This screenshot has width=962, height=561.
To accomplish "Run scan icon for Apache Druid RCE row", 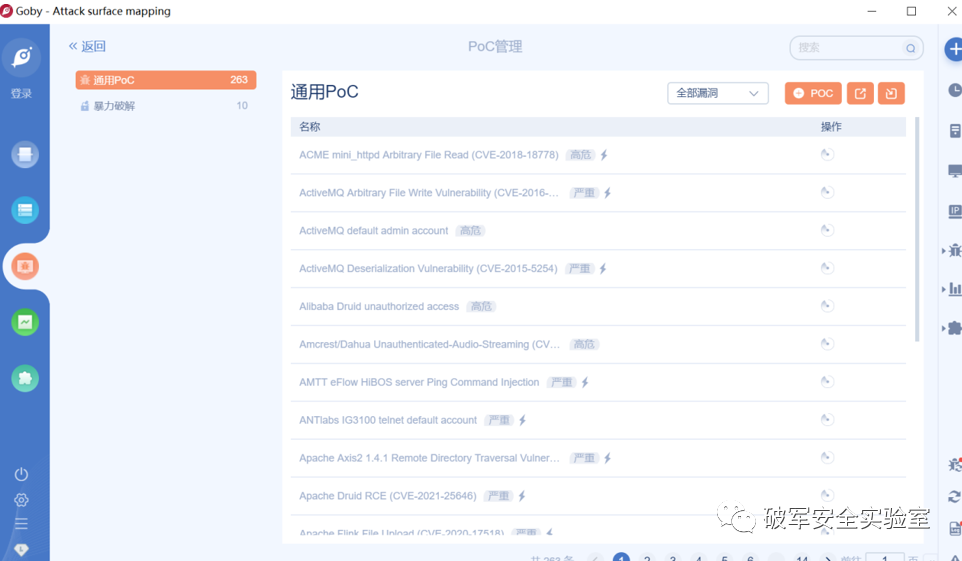I will (x=827, y=495).
